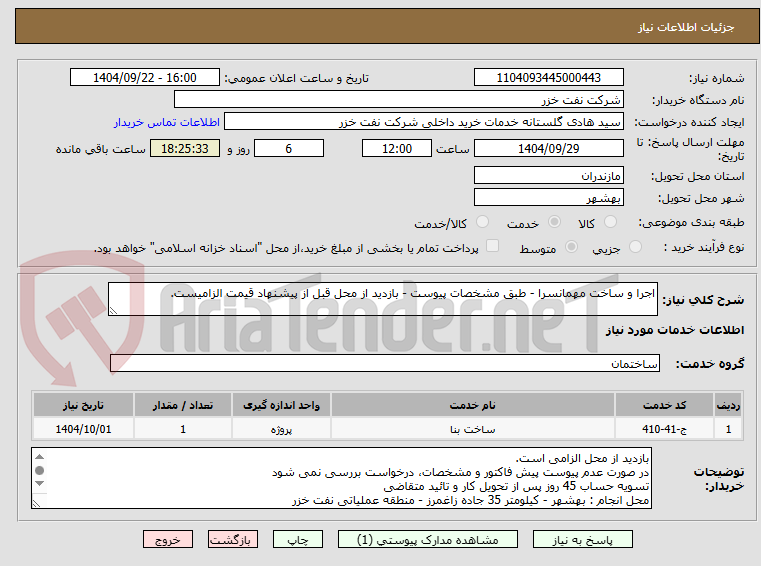Click the جزئیات اطلاعات نیاز page header
The height and width of the screenshot is (566, 761).
click(686, 27)
